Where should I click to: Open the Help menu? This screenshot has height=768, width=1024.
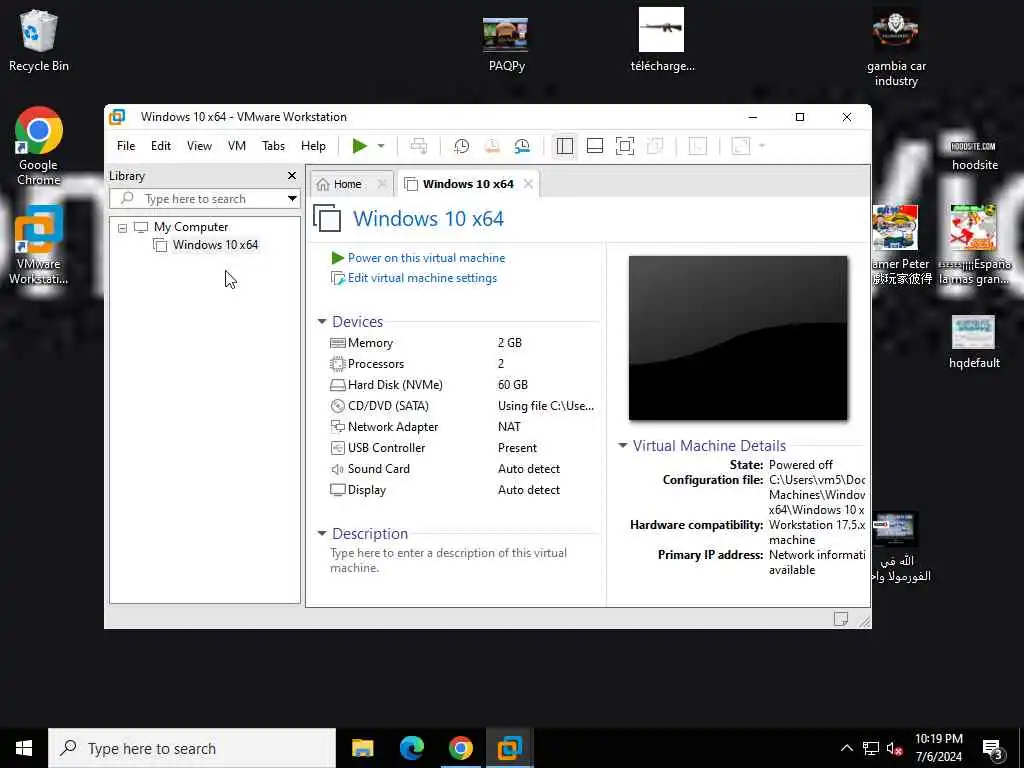click(x=313, y=146)
